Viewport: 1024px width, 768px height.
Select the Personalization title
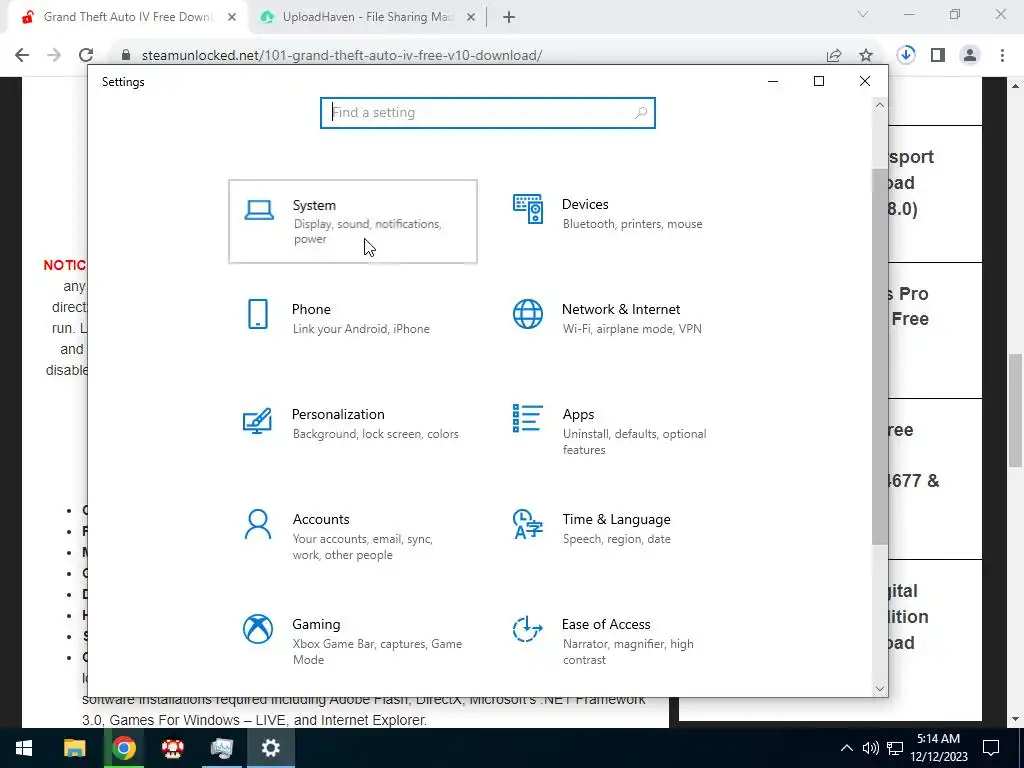[338, 414]
